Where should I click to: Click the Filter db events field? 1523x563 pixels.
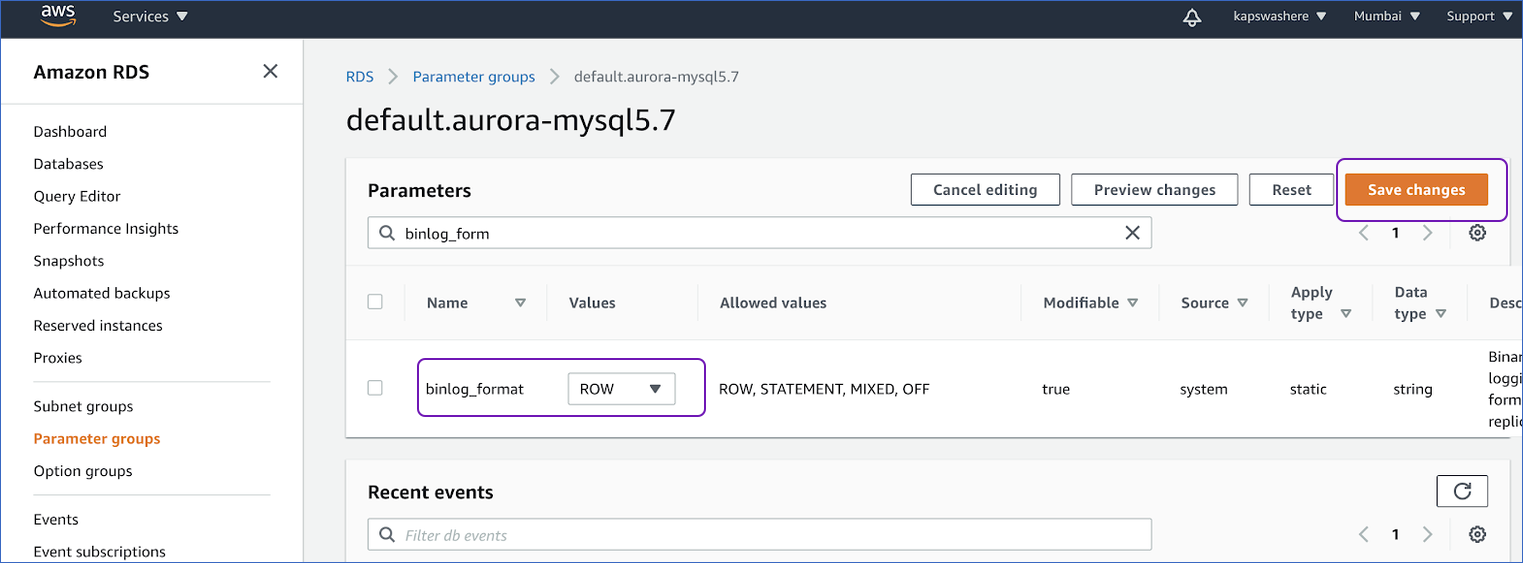click(x=760, y=534)
